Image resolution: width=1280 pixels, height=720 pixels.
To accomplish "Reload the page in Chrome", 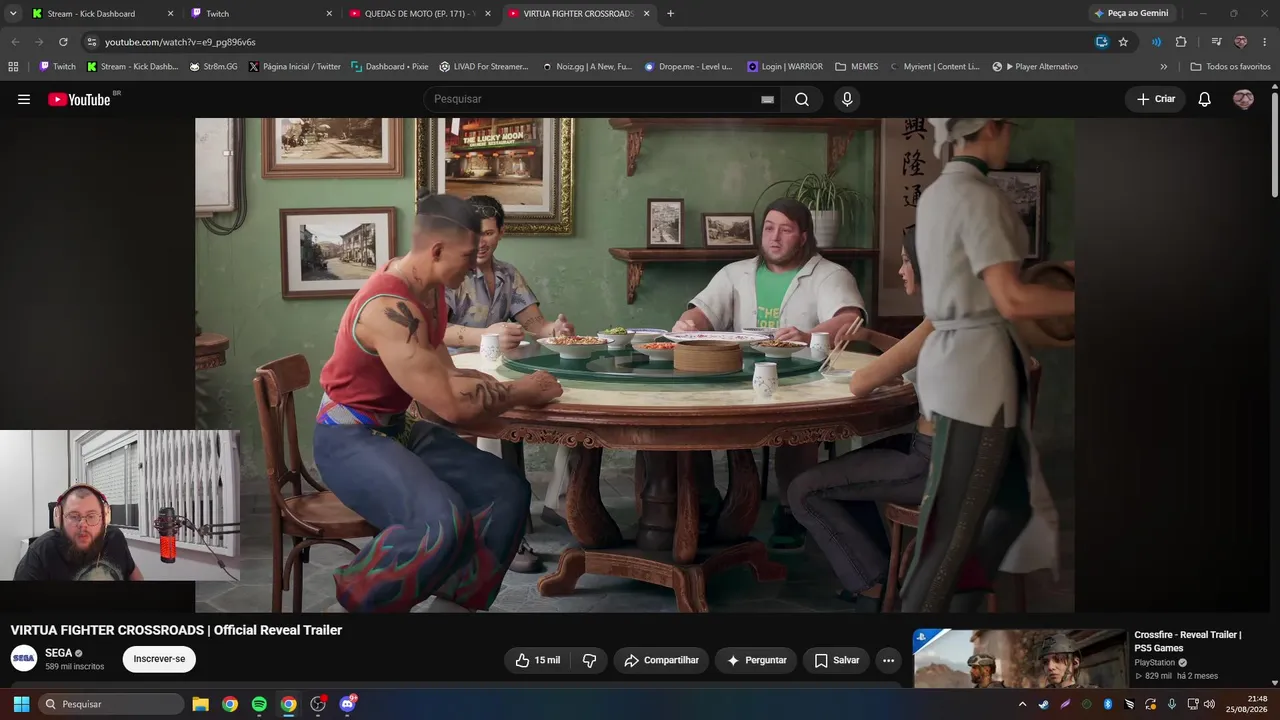I will click(x=63, y=42).
